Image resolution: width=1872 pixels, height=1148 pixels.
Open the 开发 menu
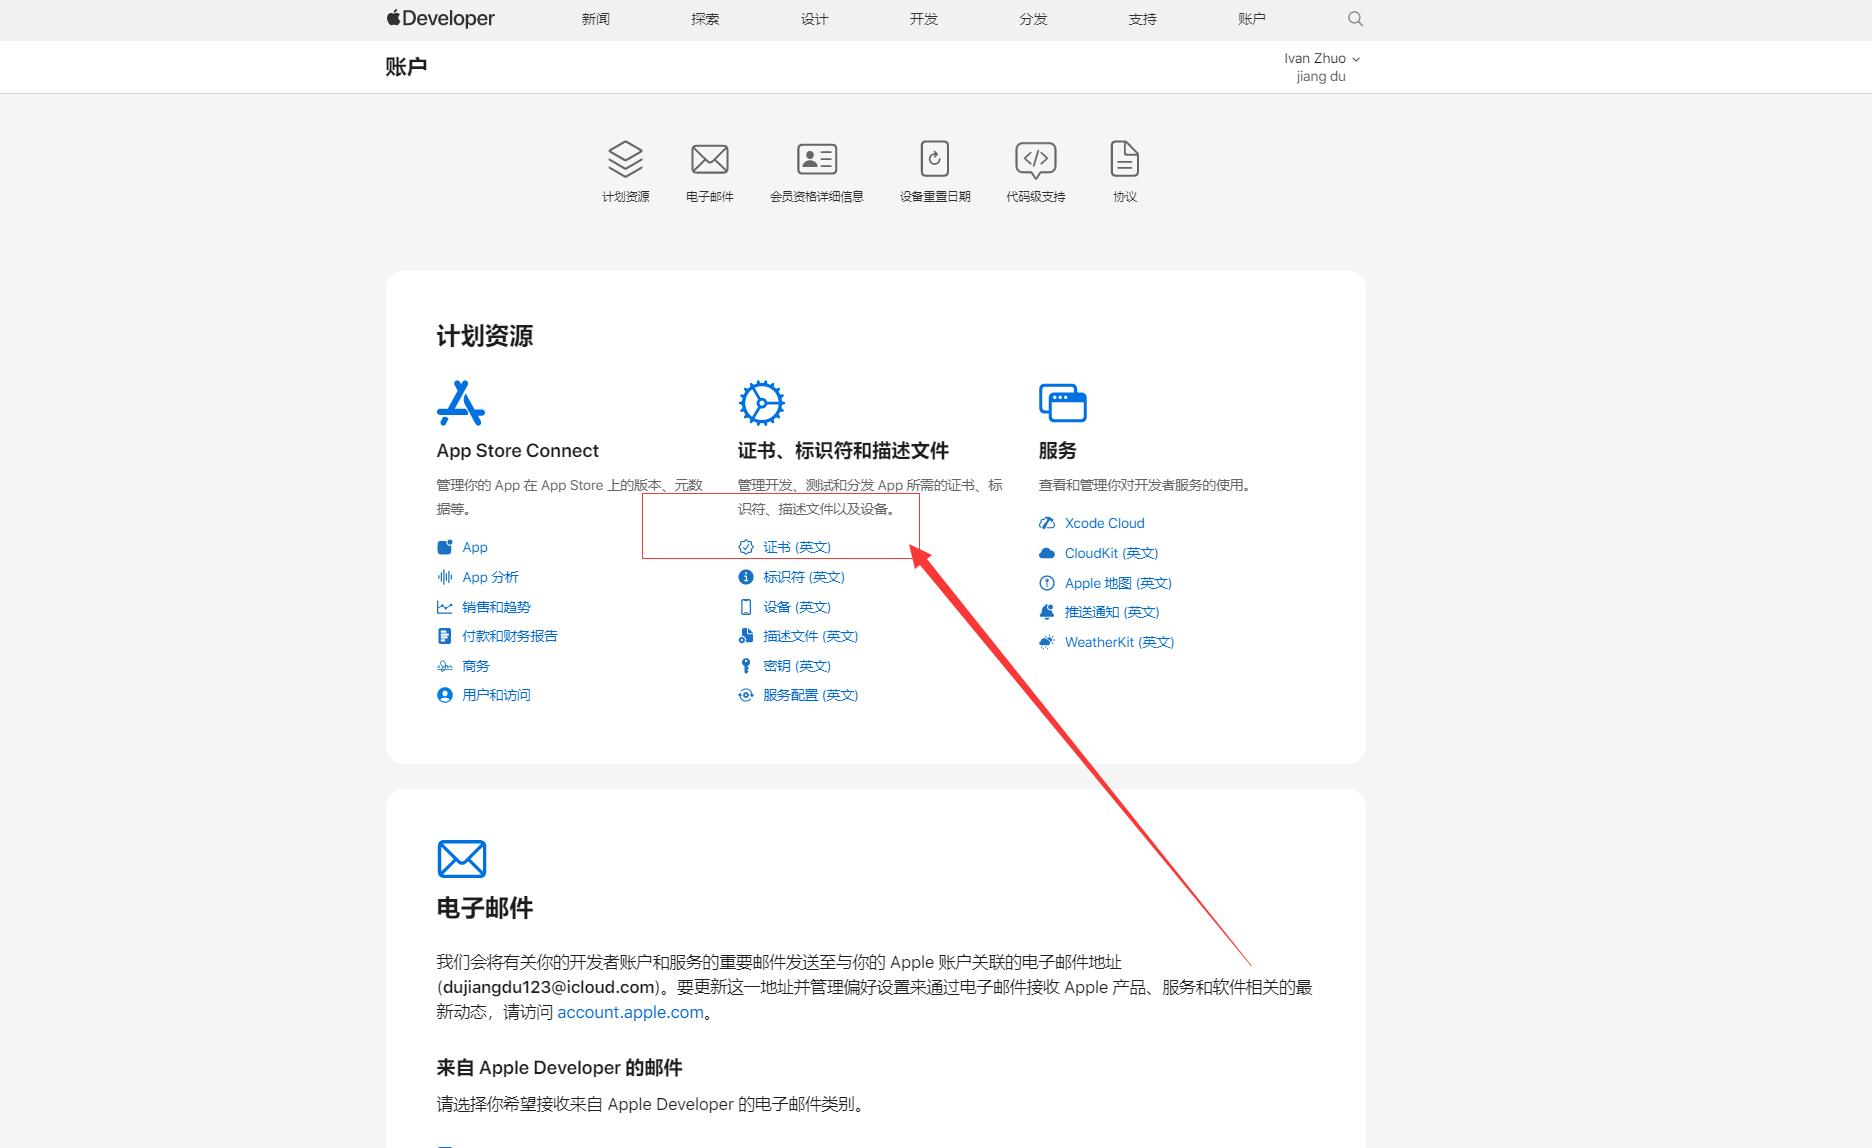924,19
